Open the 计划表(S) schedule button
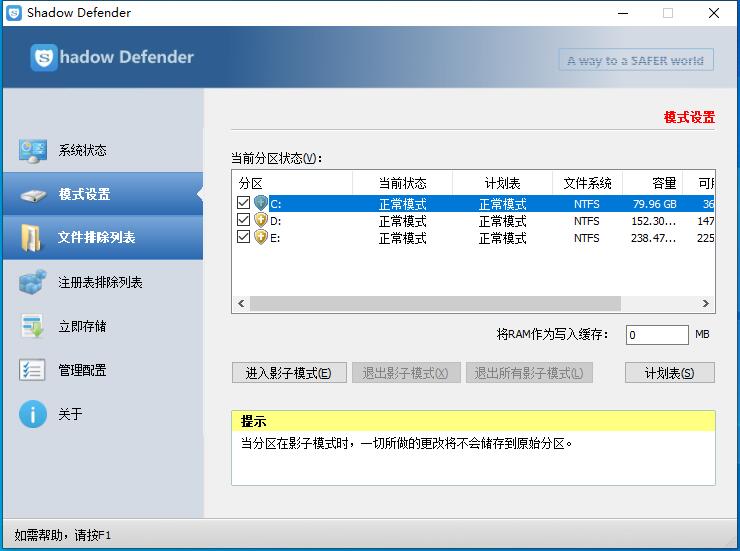740x551 pixels. coord(670,373)
